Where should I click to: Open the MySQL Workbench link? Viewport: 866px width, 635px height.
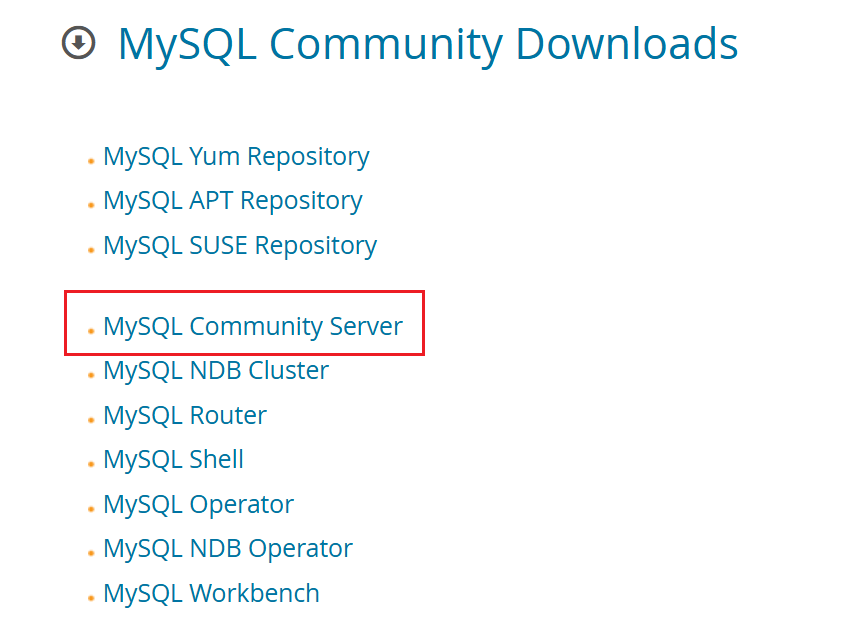click(211, 594)
